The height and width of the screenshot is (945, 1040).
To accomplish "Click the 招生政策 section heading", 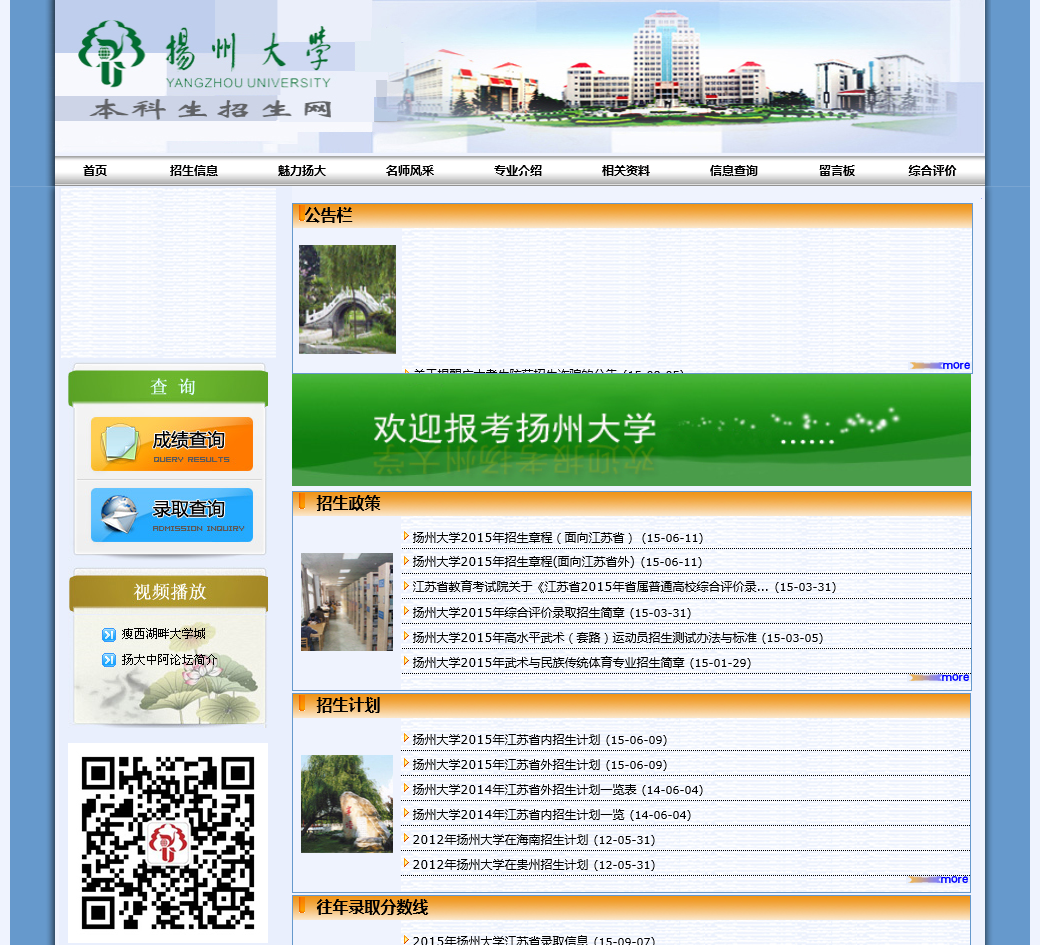I will click(x=348, y=503).
